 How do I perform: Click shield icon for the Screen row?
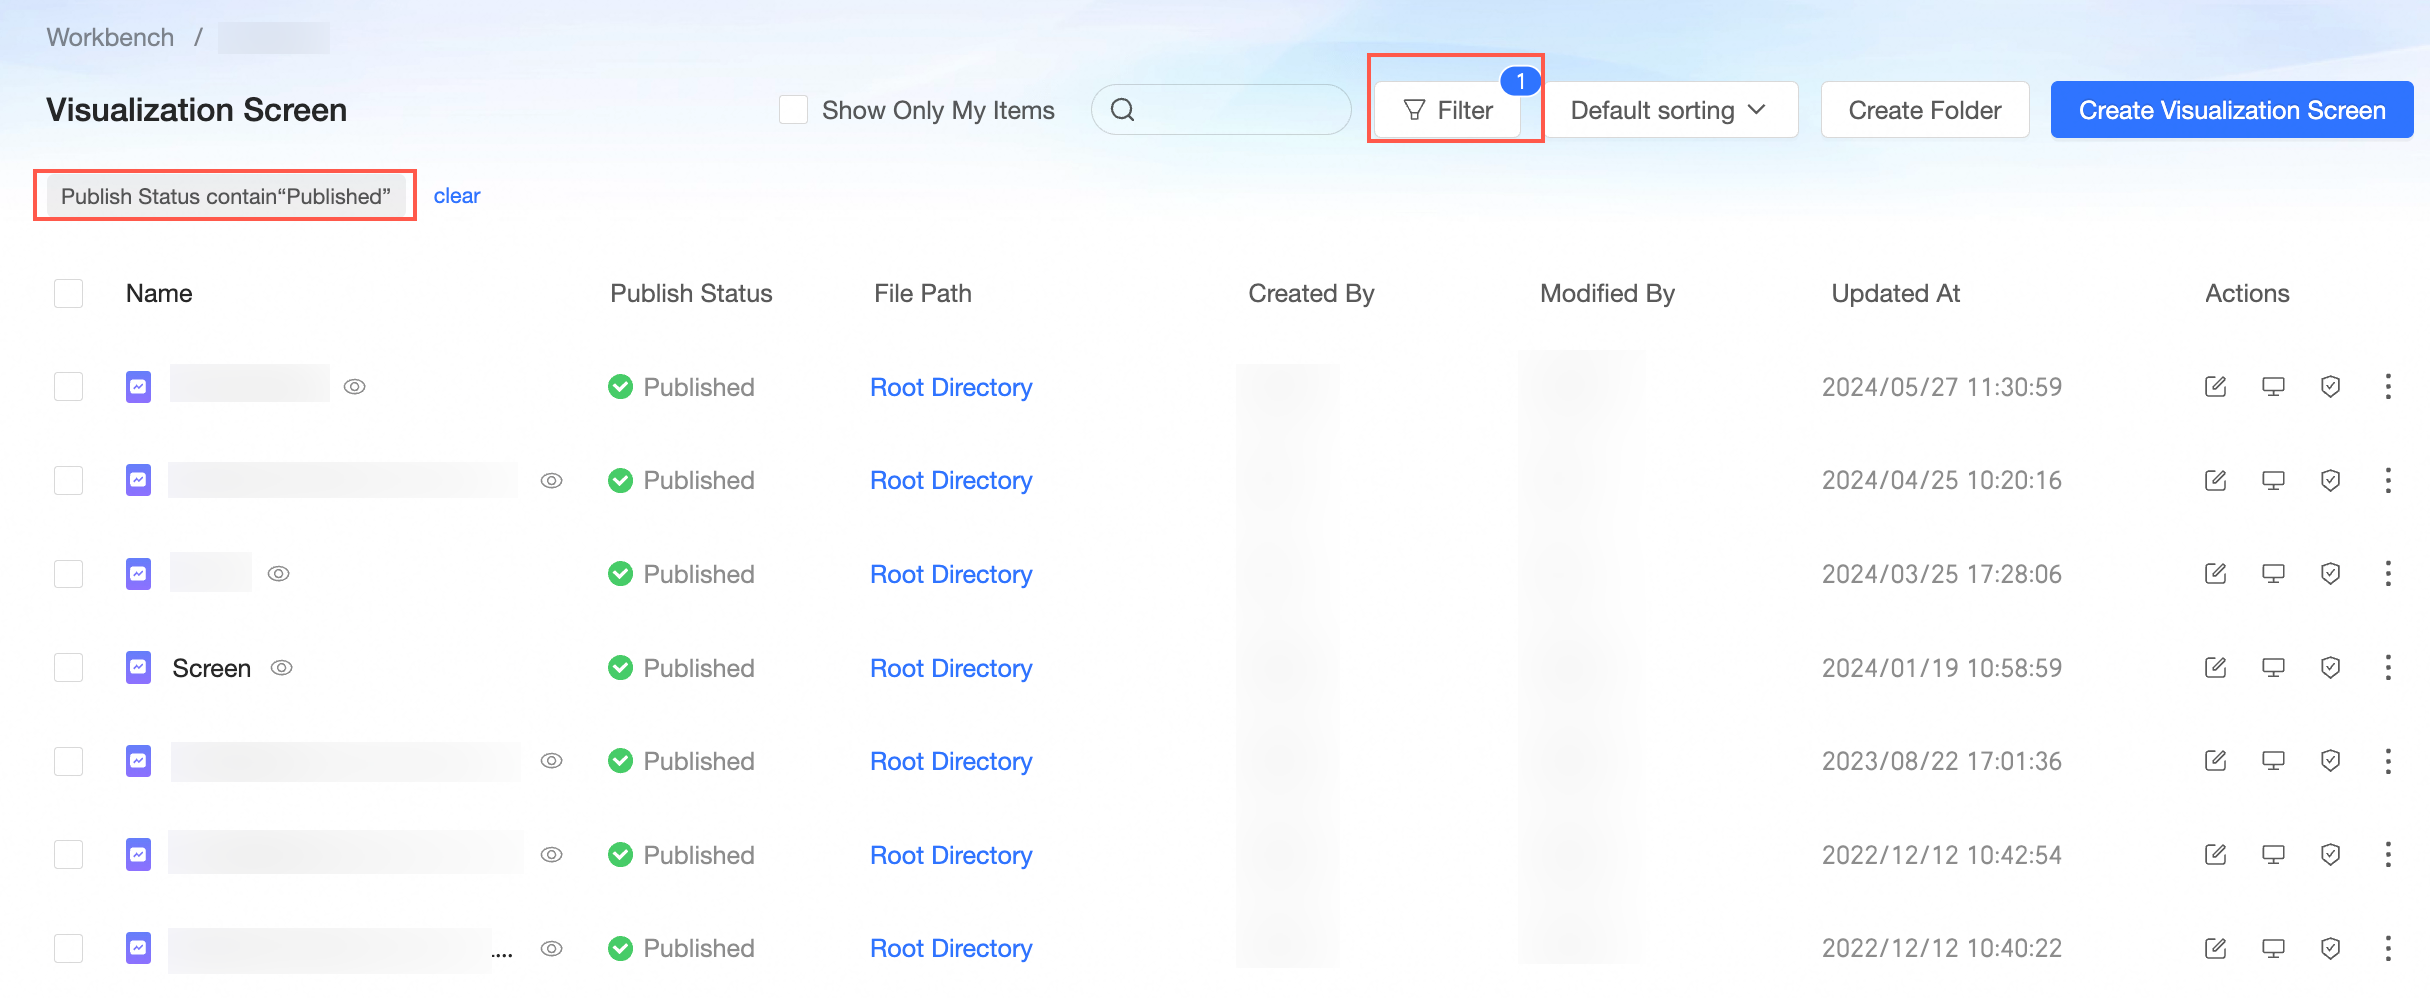click(x=2330, y=668)
